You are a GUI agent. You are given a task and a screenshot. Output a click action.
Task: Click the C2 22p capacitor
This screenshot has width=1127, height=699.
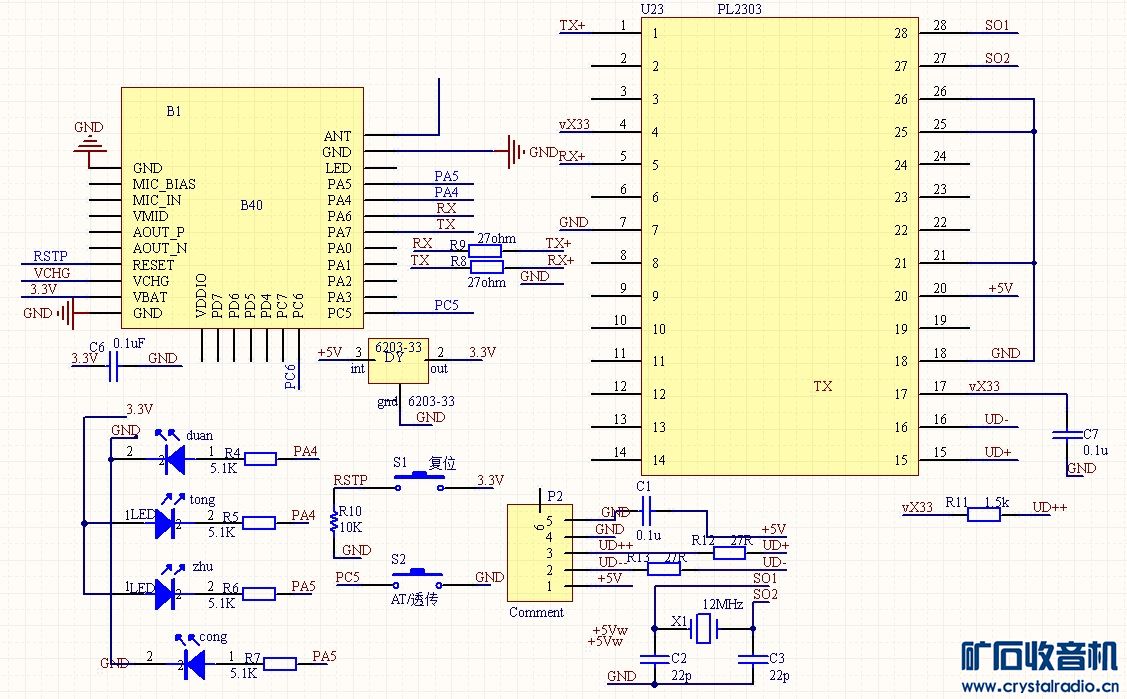(654, 659)
